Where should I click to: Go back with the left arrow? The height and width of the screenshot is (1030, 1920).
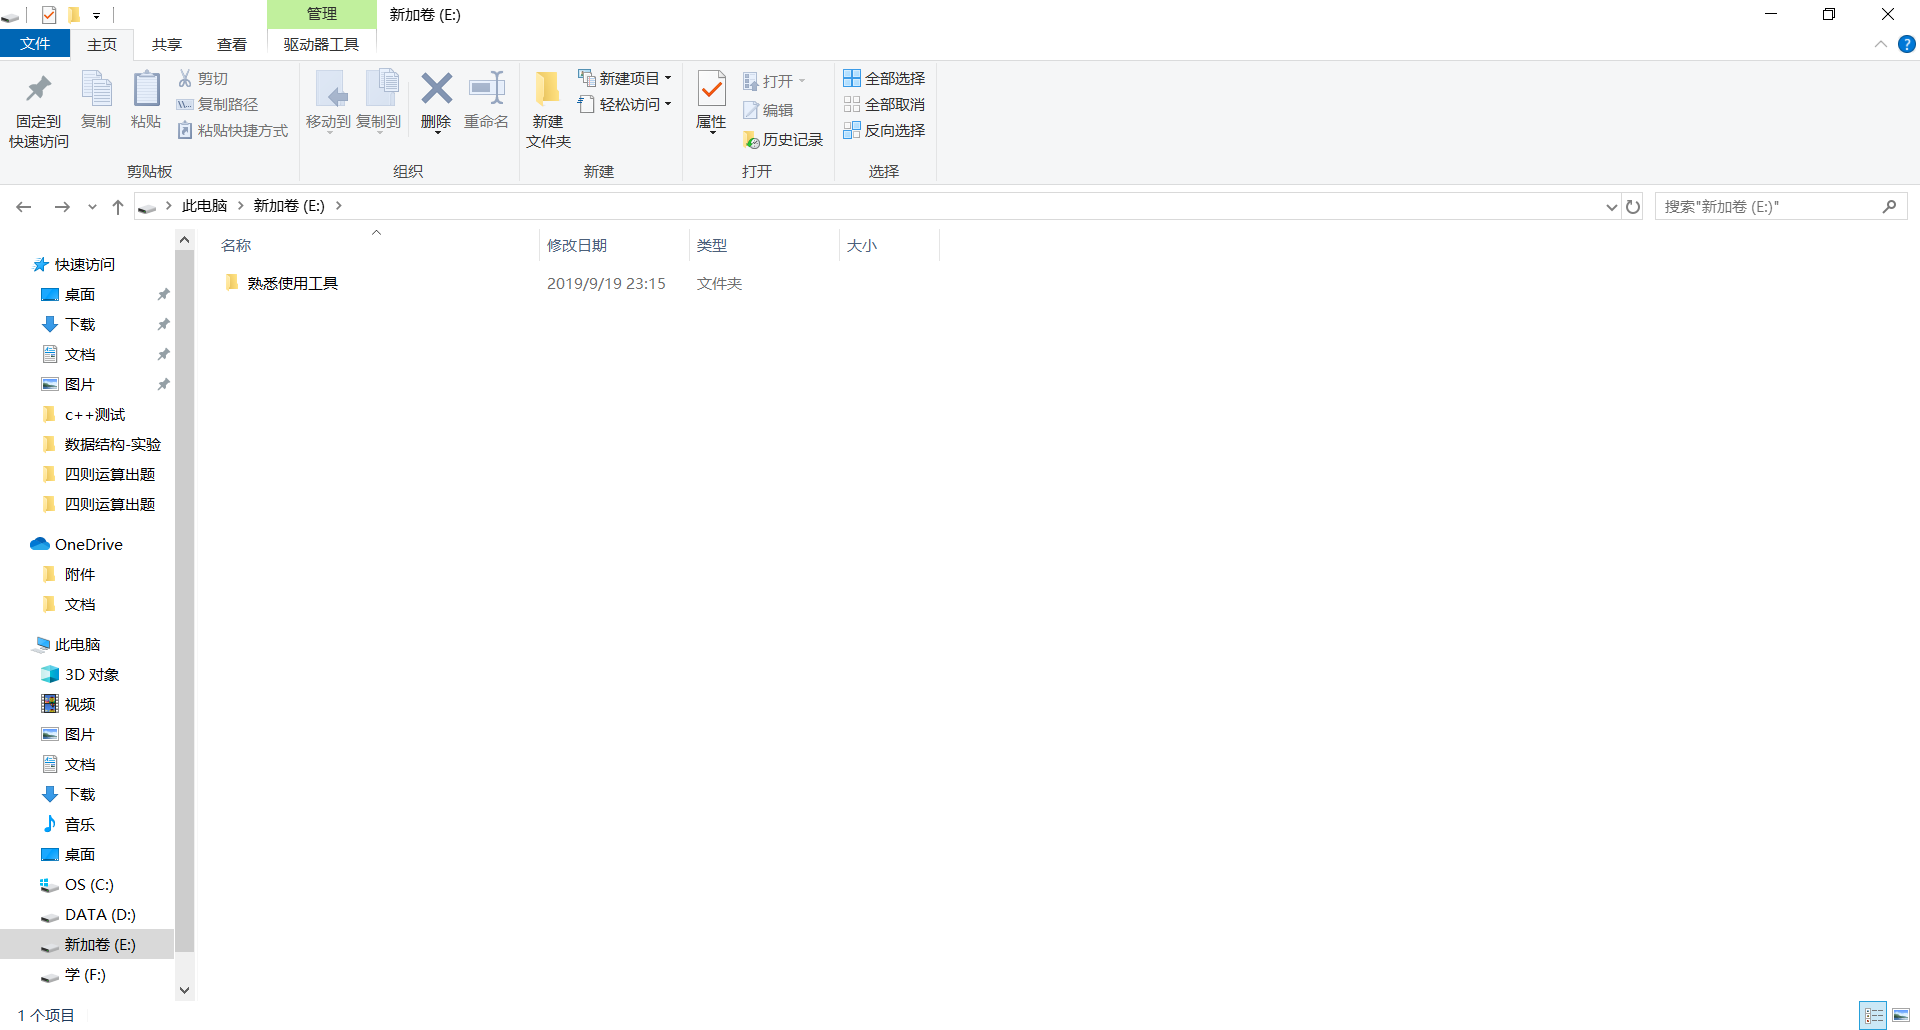click(24, 206)
